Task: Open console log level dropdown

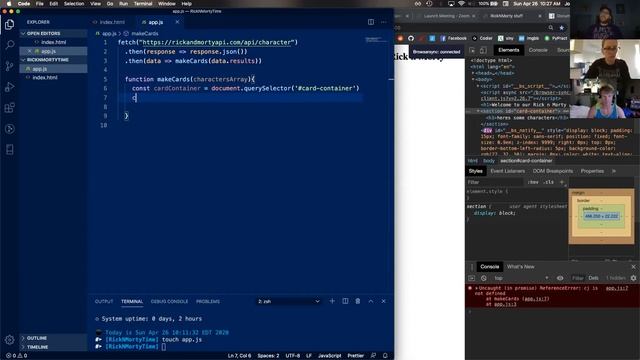Action: tap(593, 278)
